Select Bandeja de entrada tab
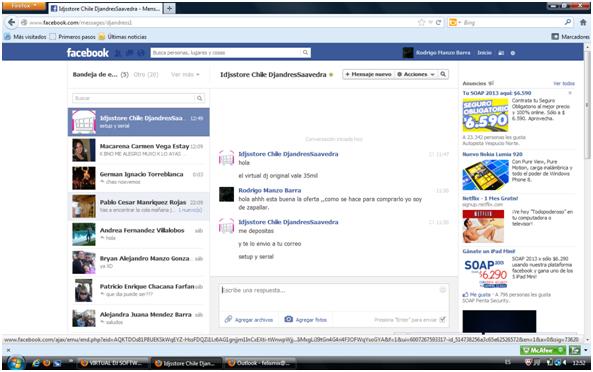This screenshot has height=372, width=593. (101, 74)
